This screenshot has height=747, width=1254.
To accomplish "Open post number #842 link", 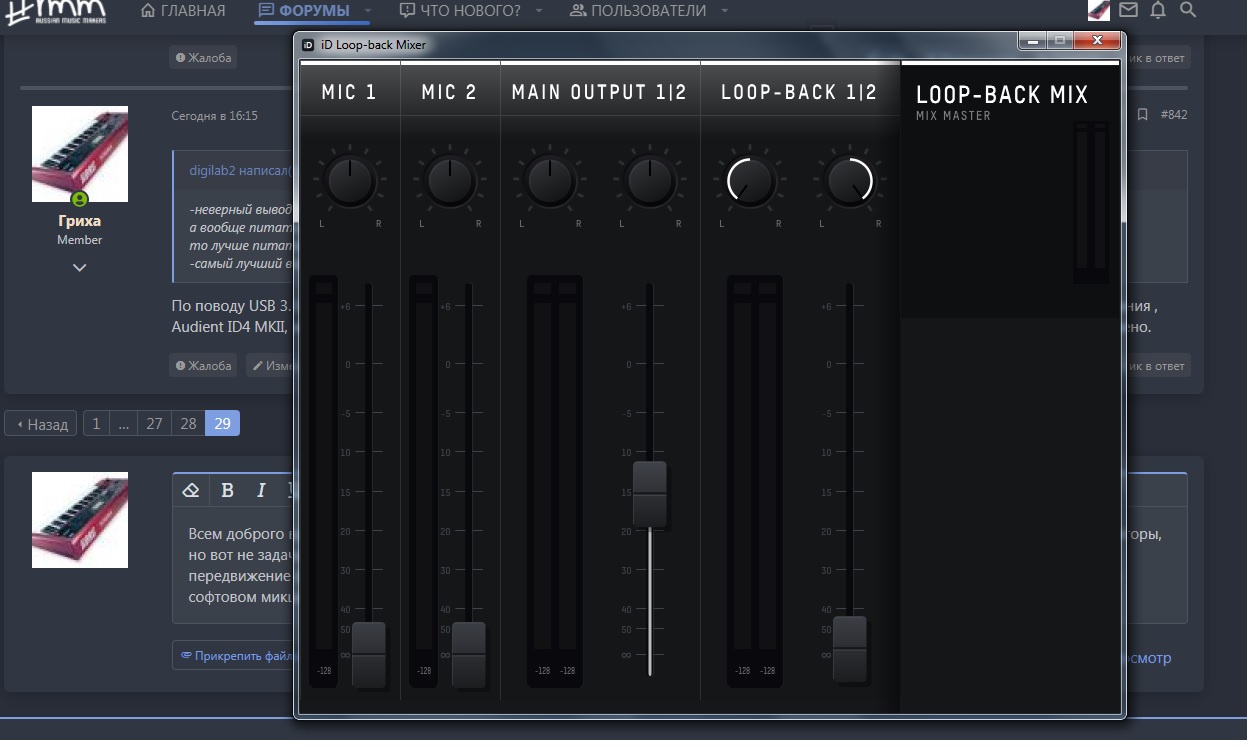I will [1174, 115].
